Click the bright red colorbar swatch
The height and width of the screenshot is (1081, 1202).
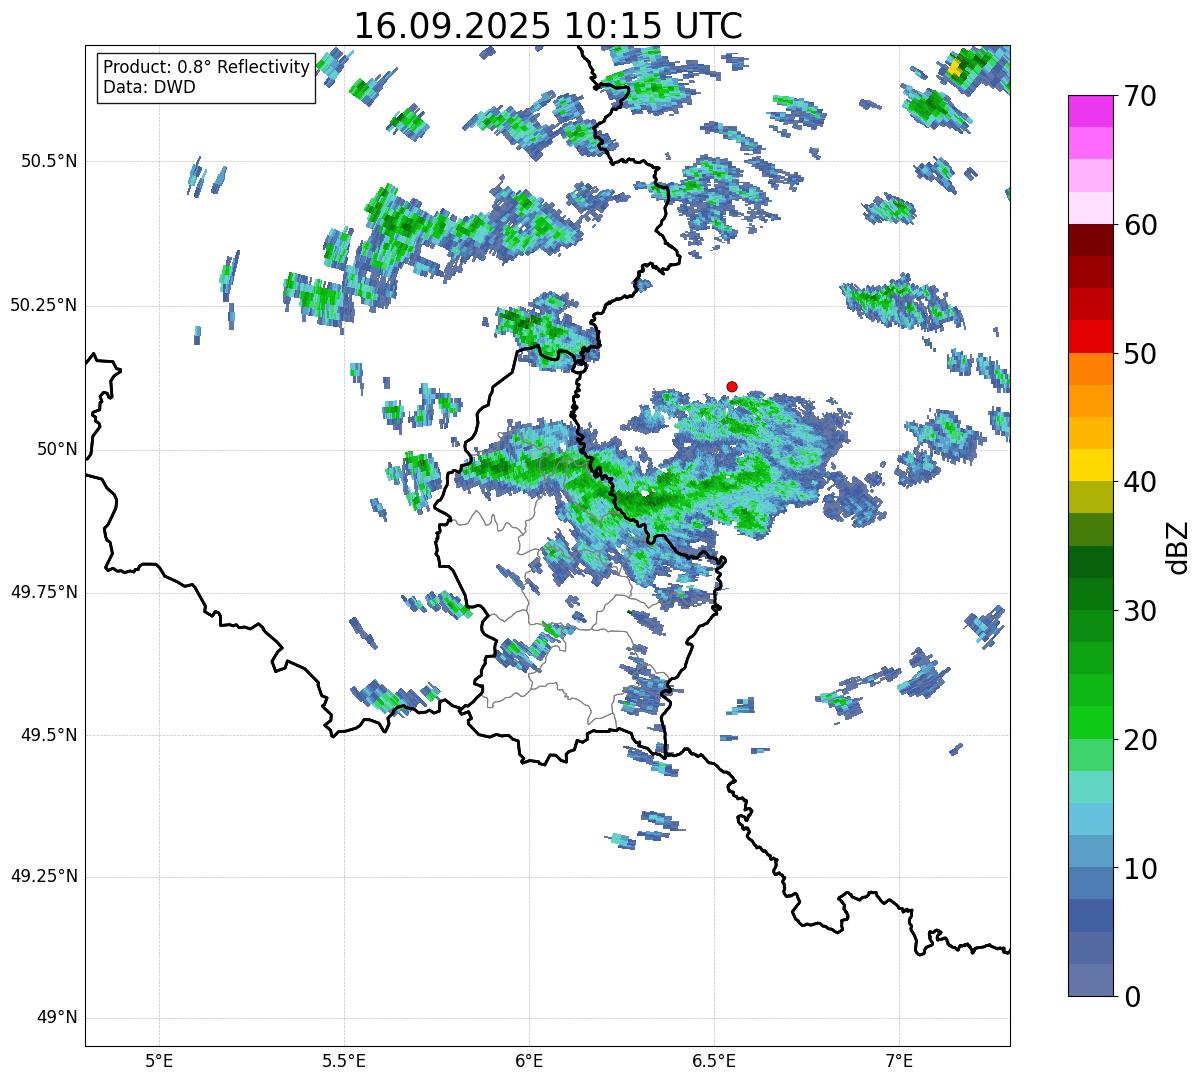pos(1090,337)
